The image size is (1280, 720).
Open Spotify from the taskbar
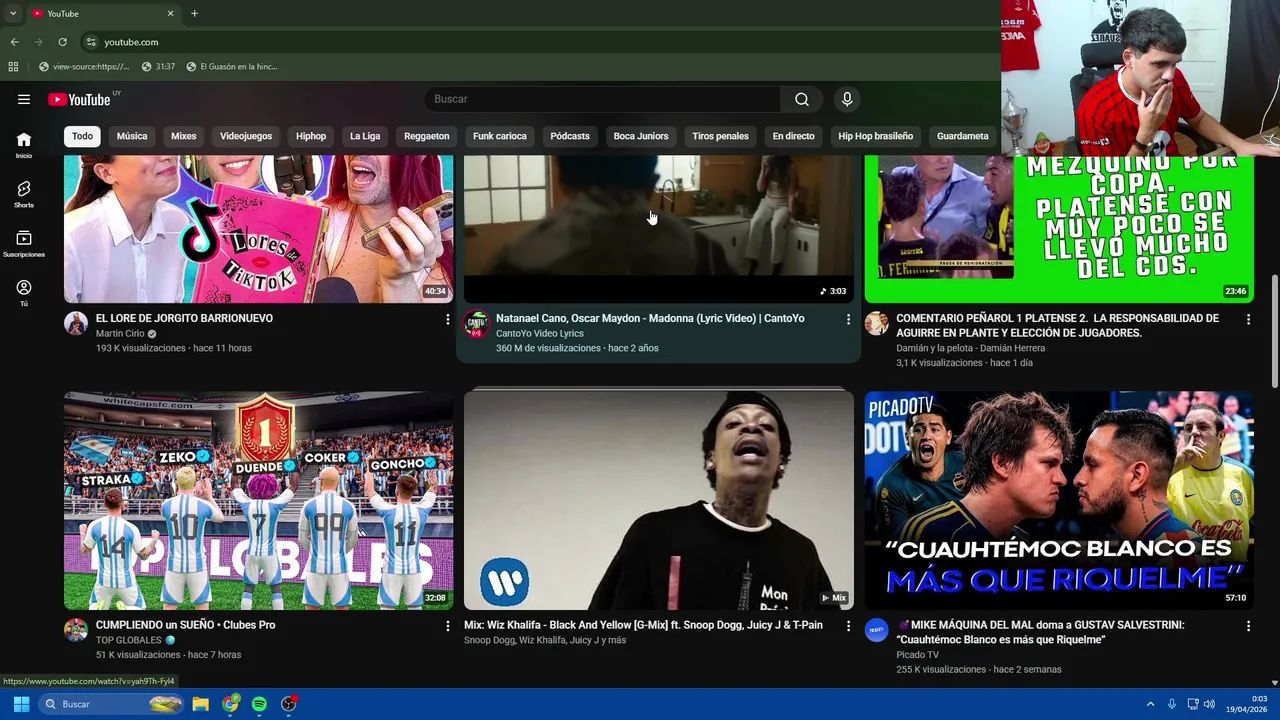[259, 704]
